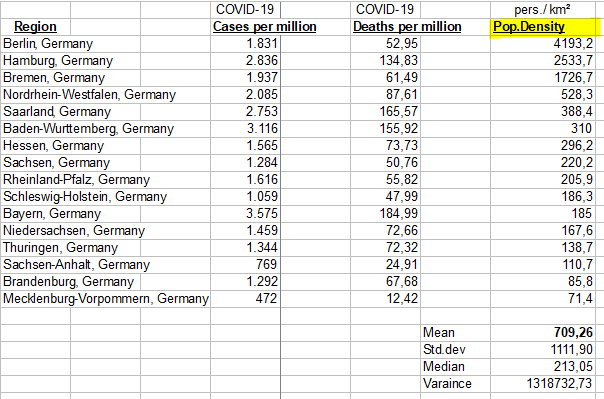Select the Region header cell
Screen dimensions: 604x399
(35, 27)
